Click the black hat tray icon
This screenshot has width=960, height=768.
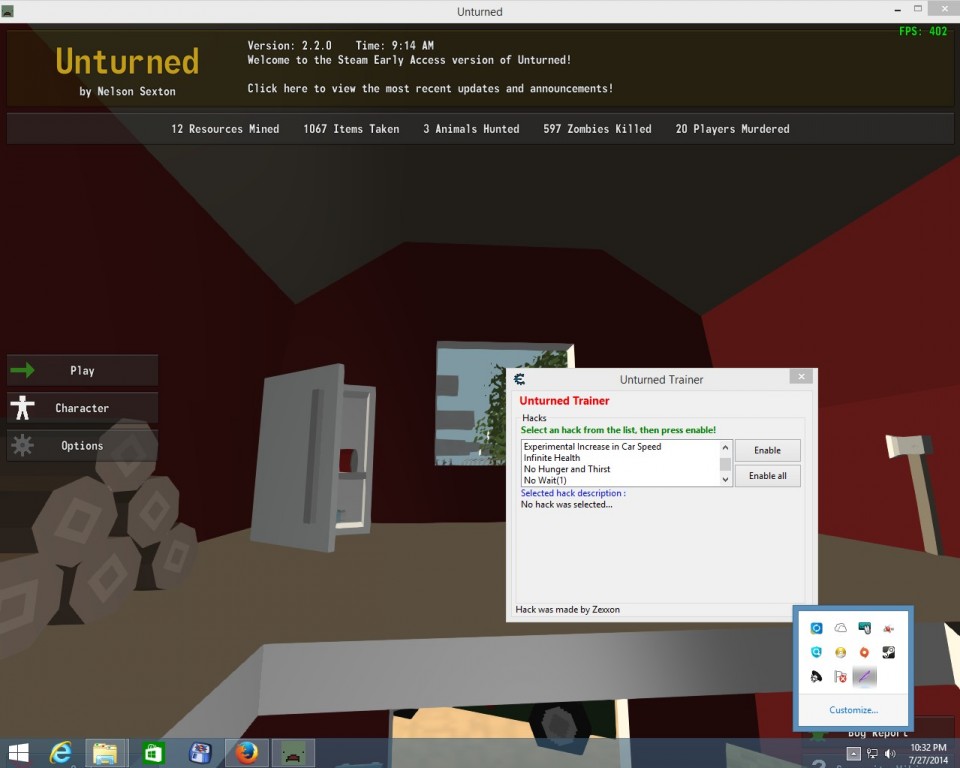816,677
